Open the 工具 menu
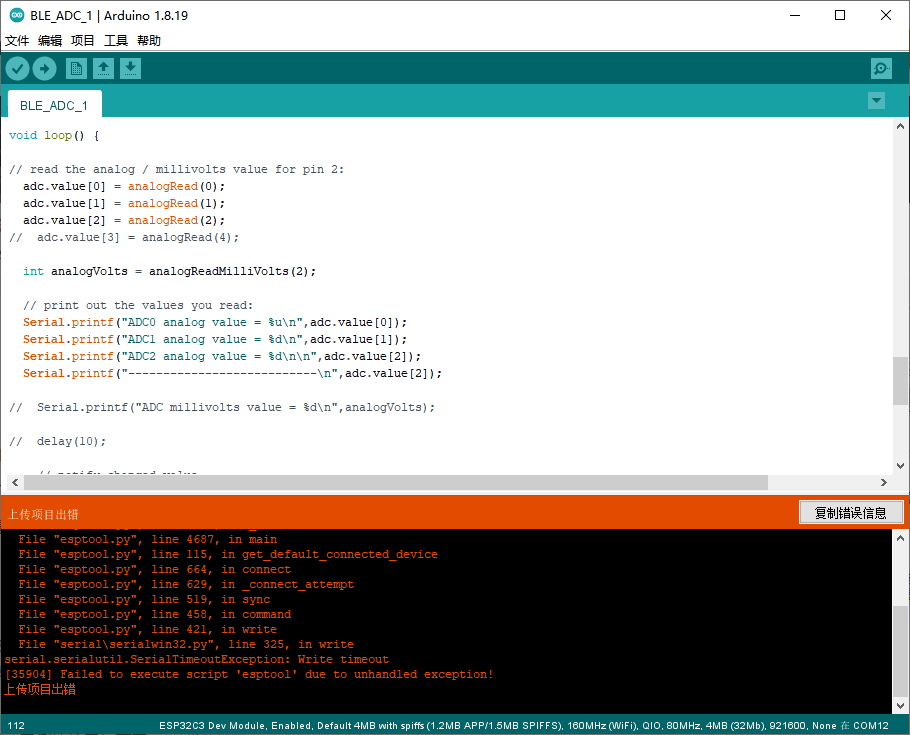The height and width of the screenshot is (735, 910). tap(115, 41)
